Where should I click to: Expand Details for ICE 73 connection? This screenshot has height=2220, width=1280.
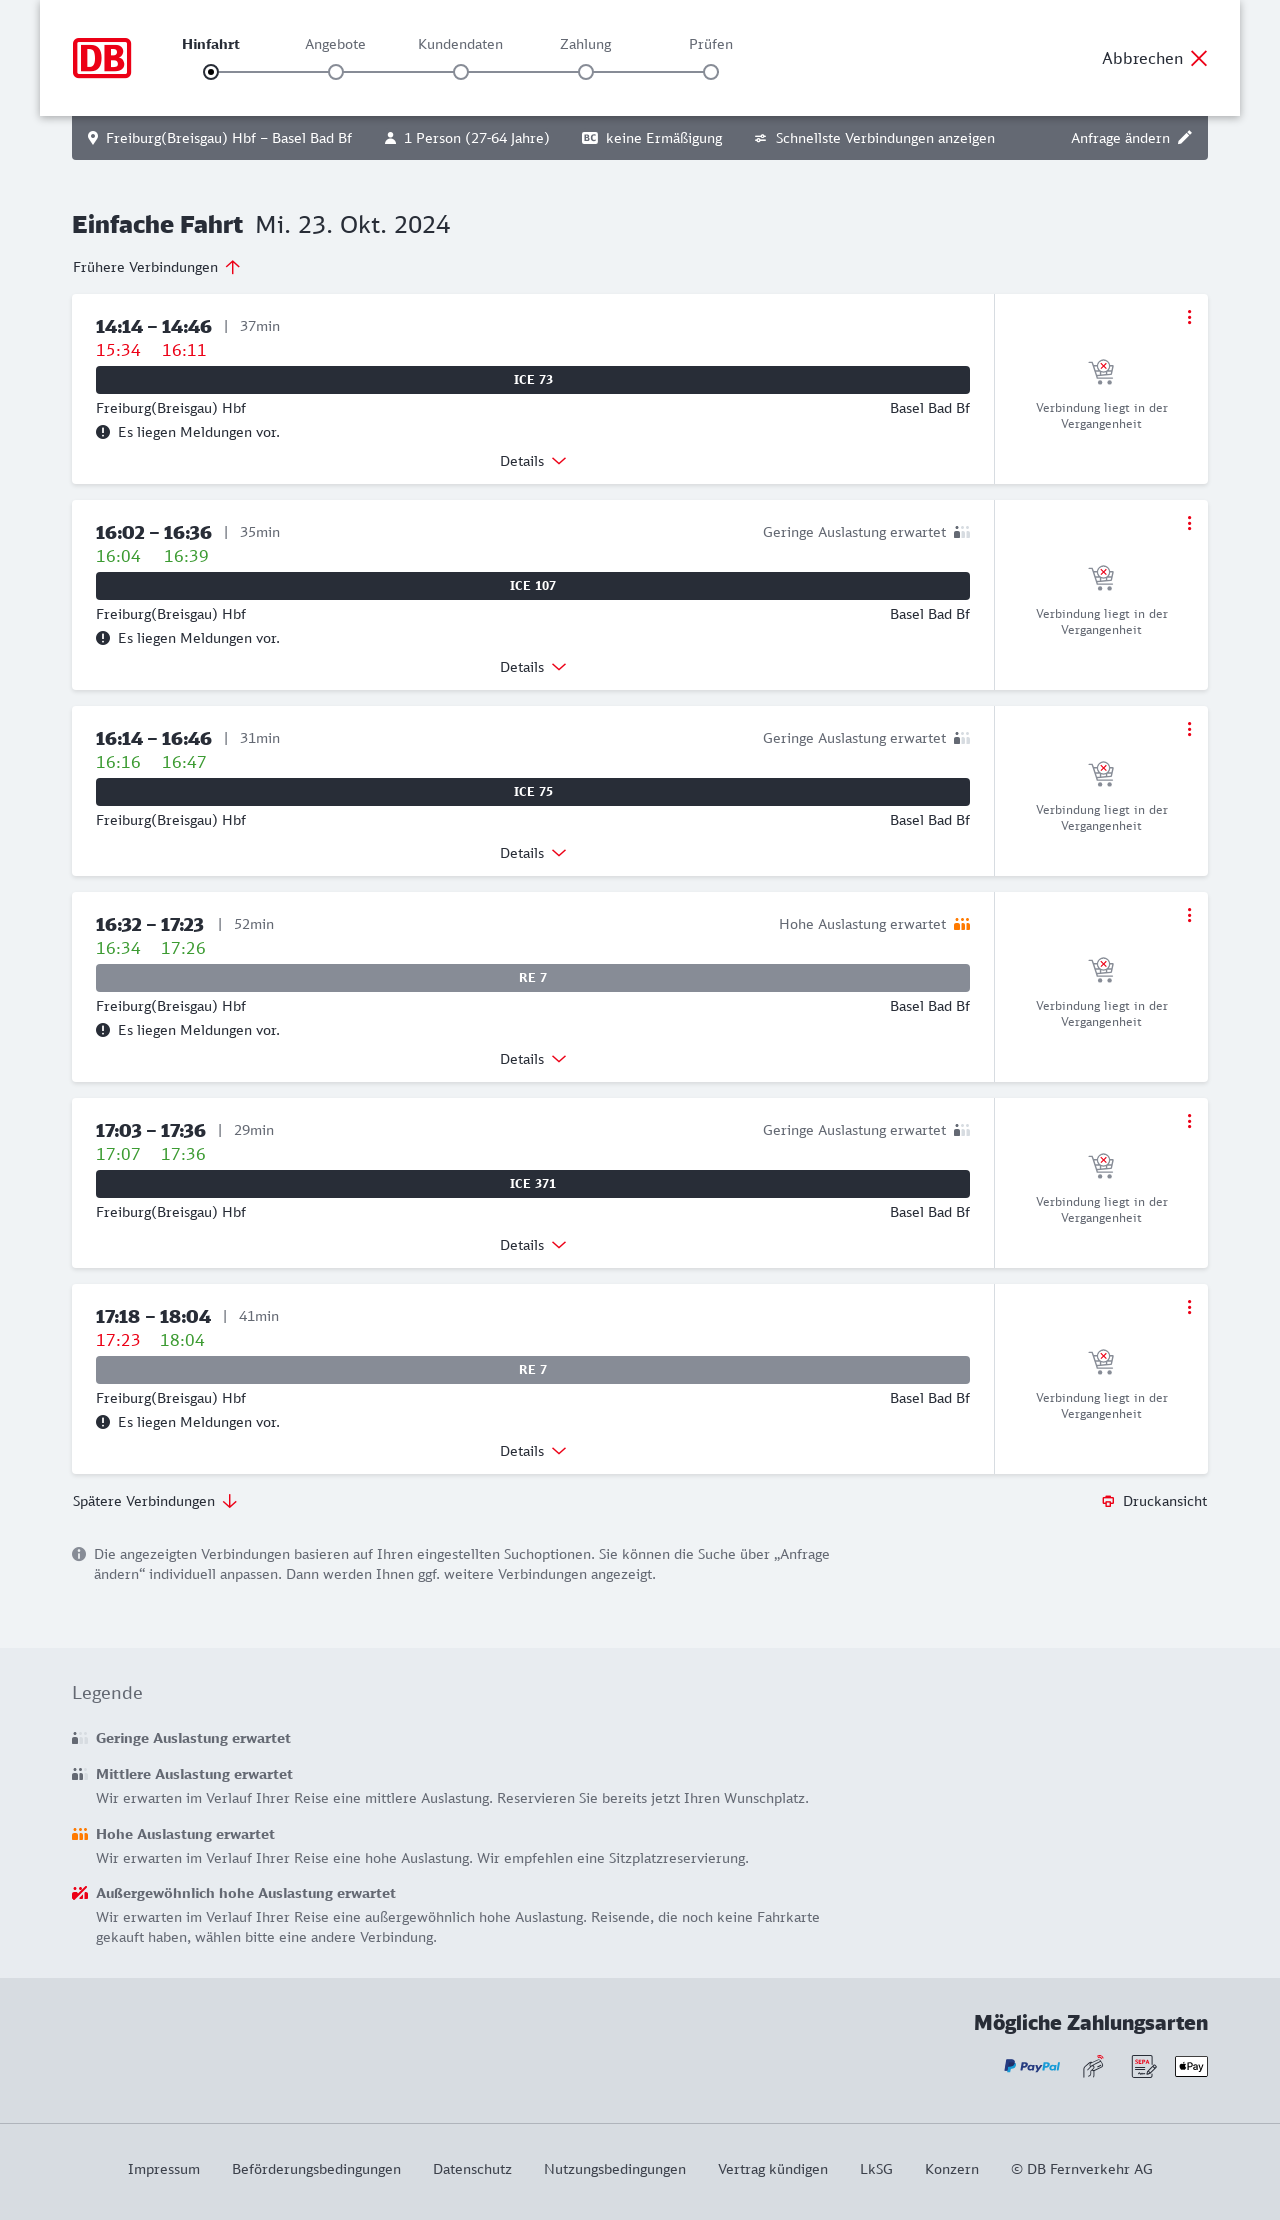tap(533, 461)
